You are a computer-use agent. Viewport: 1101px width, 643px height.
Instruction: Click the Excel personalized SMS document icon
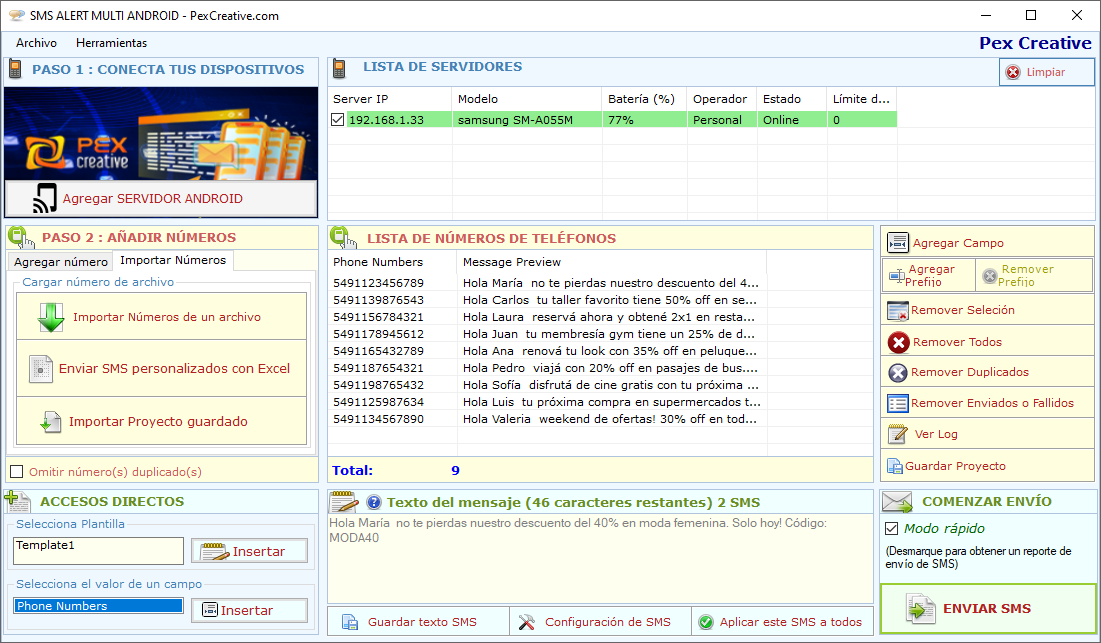(x=41, y=369)
